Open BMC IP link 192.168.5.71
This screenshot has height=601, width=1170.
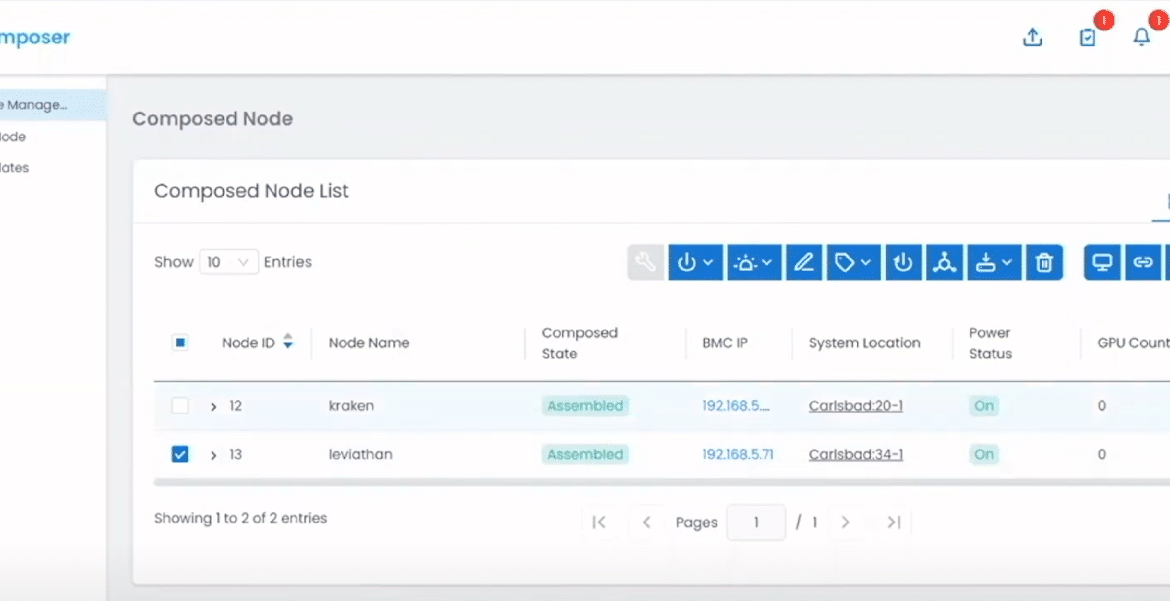coord(737,454)
